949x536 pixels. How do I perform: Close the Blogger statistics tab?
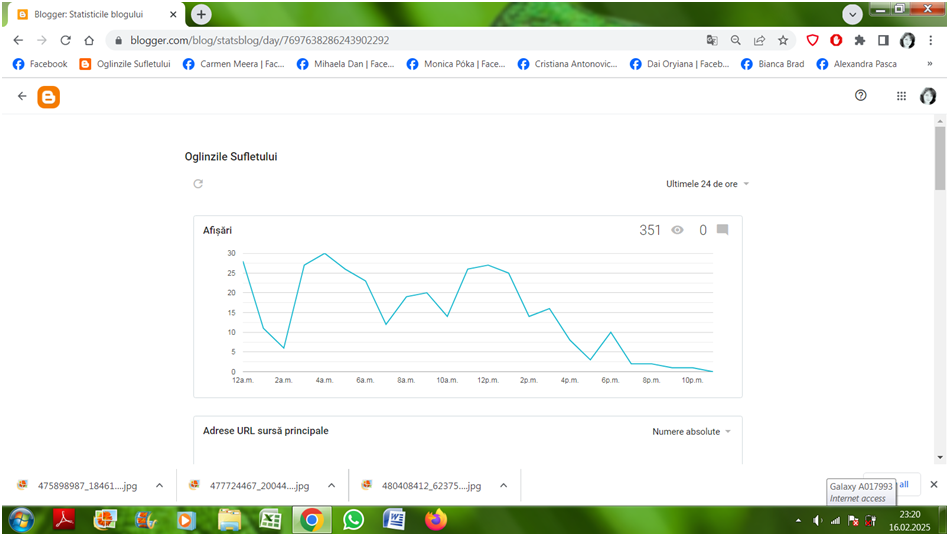(173, 15)
